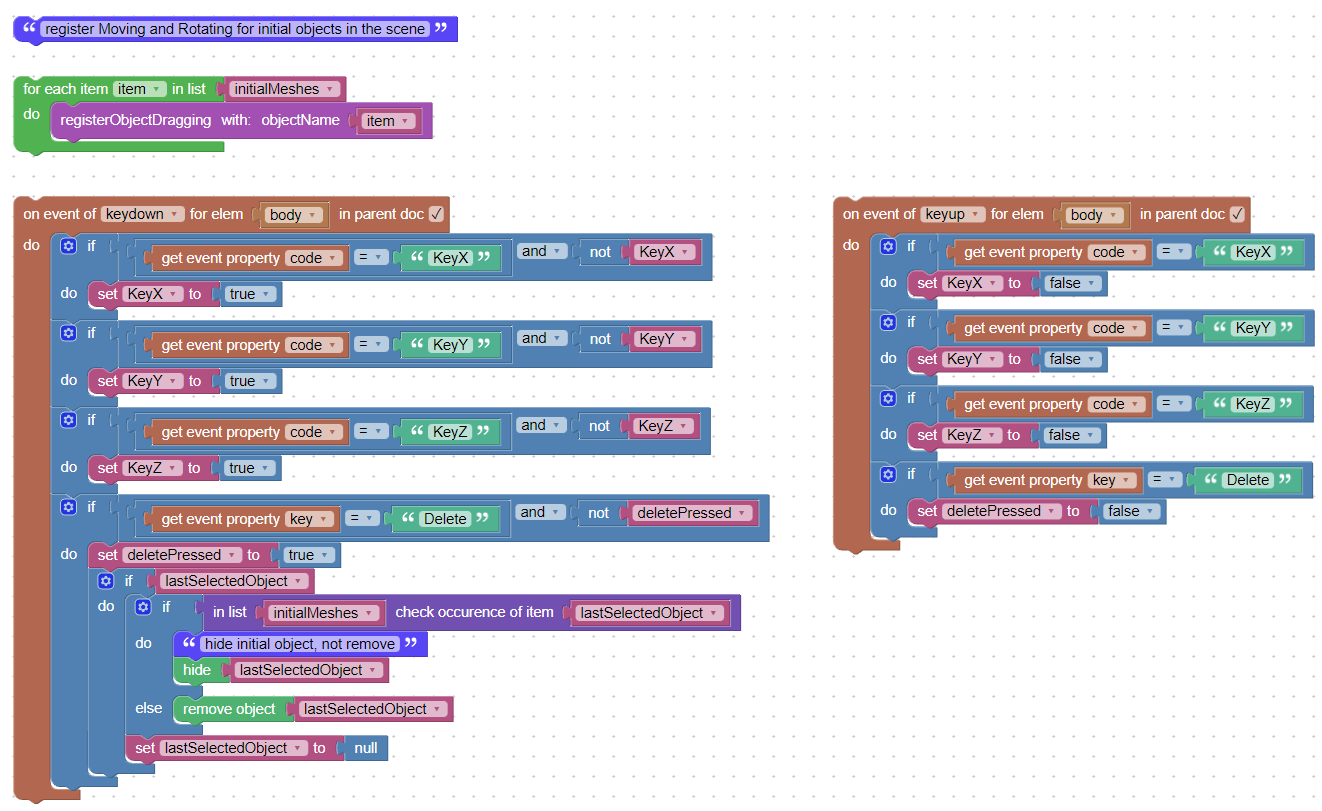The height and width of the screenshot is (811, 1322).
Task: Open gear icon on if lastSelectedObject block
Action: coord(105,580)
